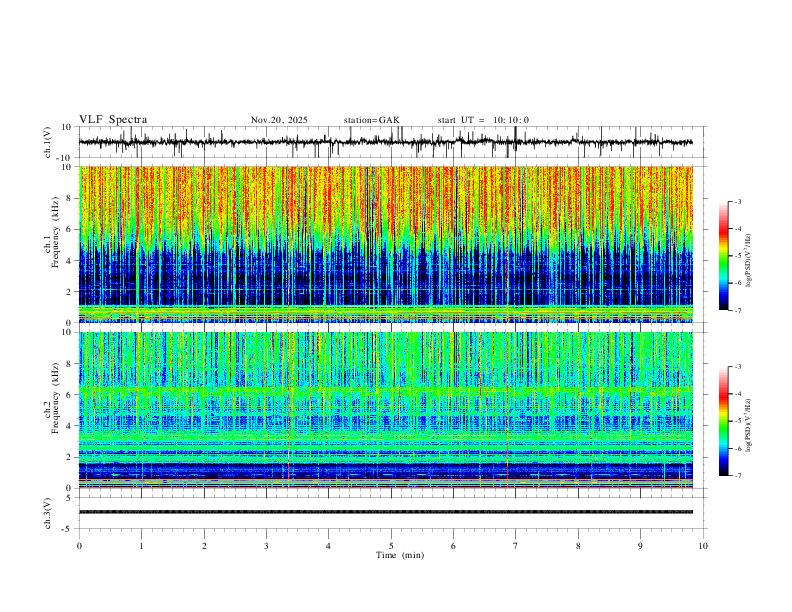Image resolution: width=792 pixels, height=612 pixels.
Task: Click time axis tick label "5"
Action: (x=391, y=546)
